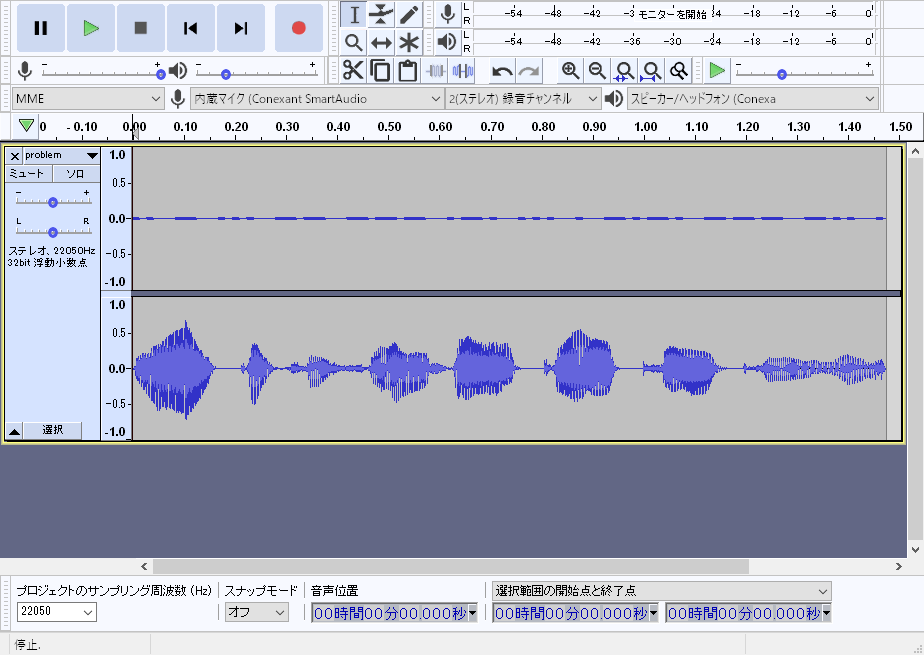Image resolution: width=924 pixels, height=655 pixels.
Task: Skip to start of track
Action: click(191, 28)
